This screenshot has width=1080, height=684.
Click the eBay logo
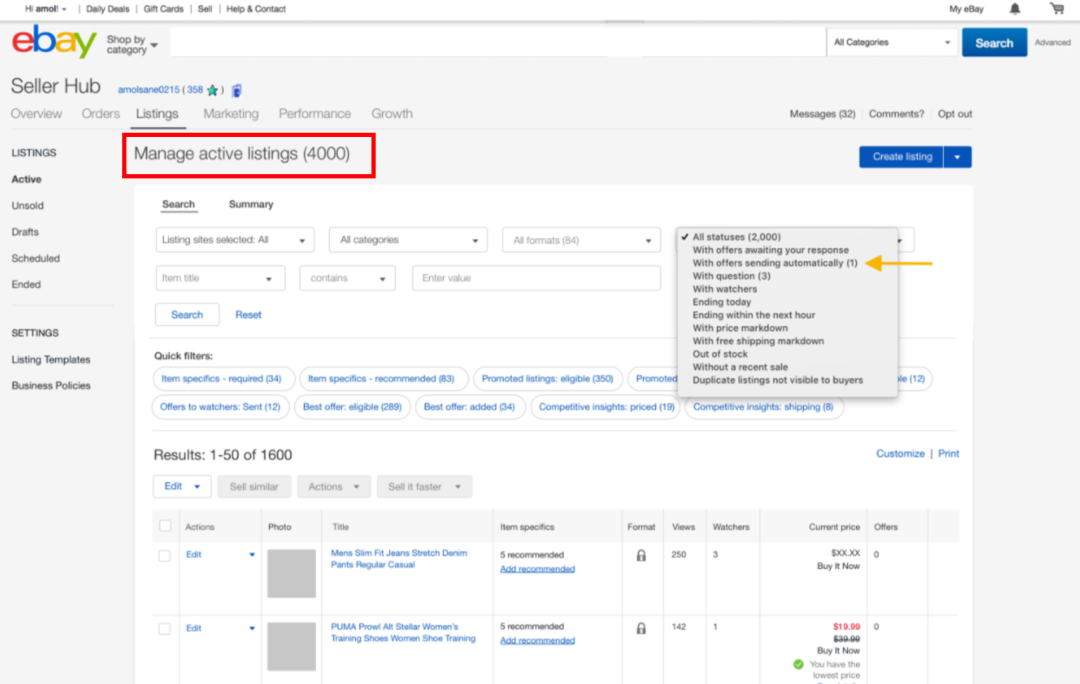point(54,43)
